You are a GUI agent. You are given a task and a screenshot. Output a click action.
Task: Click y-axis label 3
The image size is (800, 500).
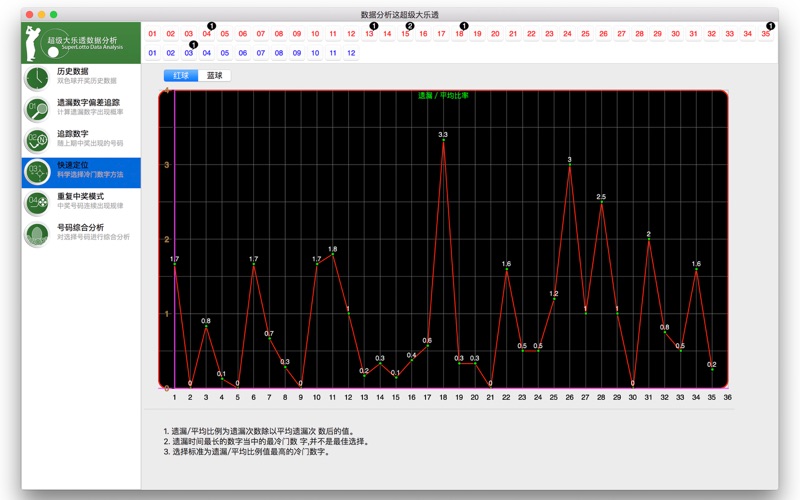coord(166,165)
